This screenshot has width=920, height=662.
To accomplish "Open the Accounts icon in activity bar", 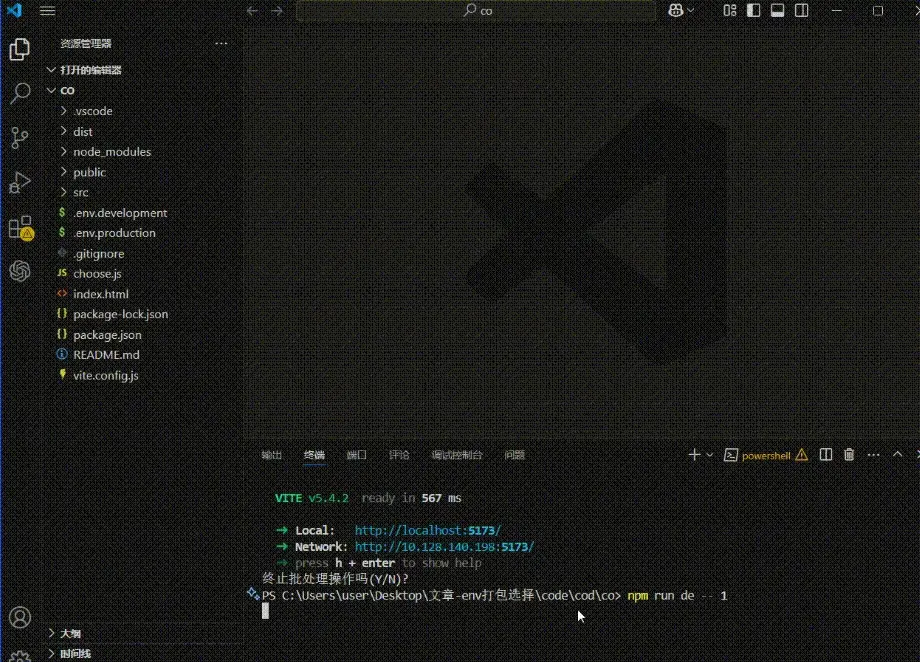I will tap(19, 617).
